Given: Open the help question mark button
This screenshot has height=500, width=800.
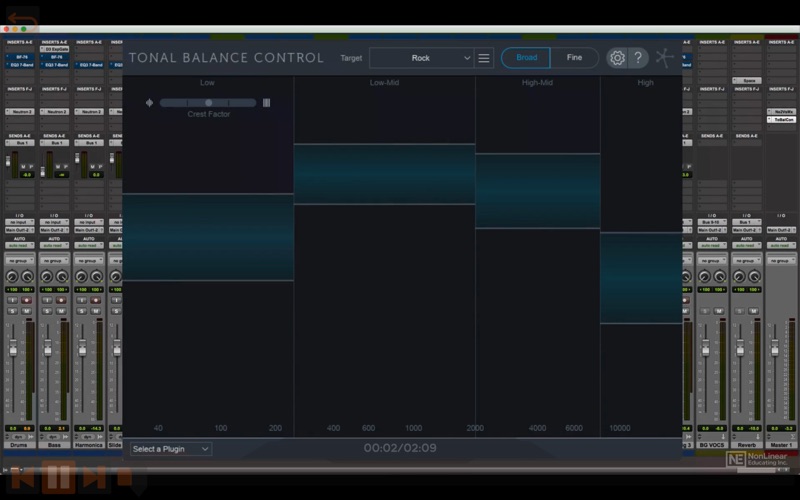Looking at the screenshot, I should pos(638,58).
